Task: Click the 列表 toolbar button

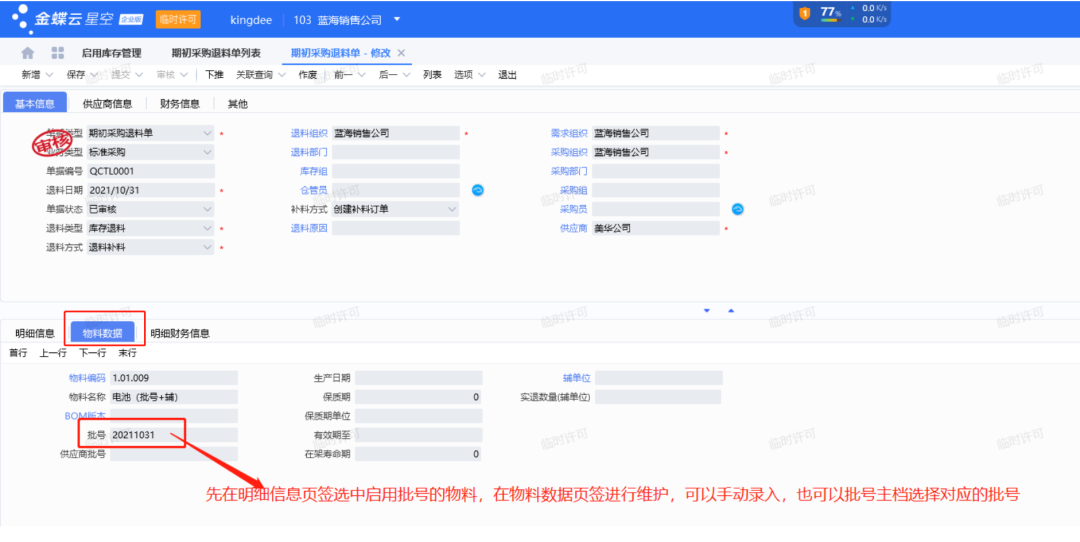Action: pyautogui.click(x=432, y=74)
